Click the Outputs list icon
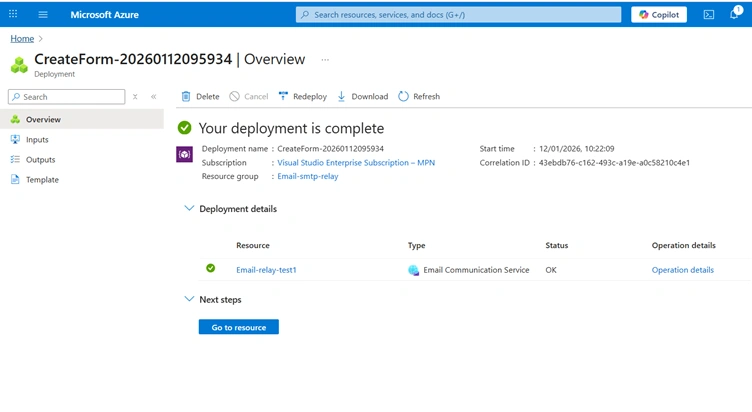The image size is (752, 412). (15, 159)
